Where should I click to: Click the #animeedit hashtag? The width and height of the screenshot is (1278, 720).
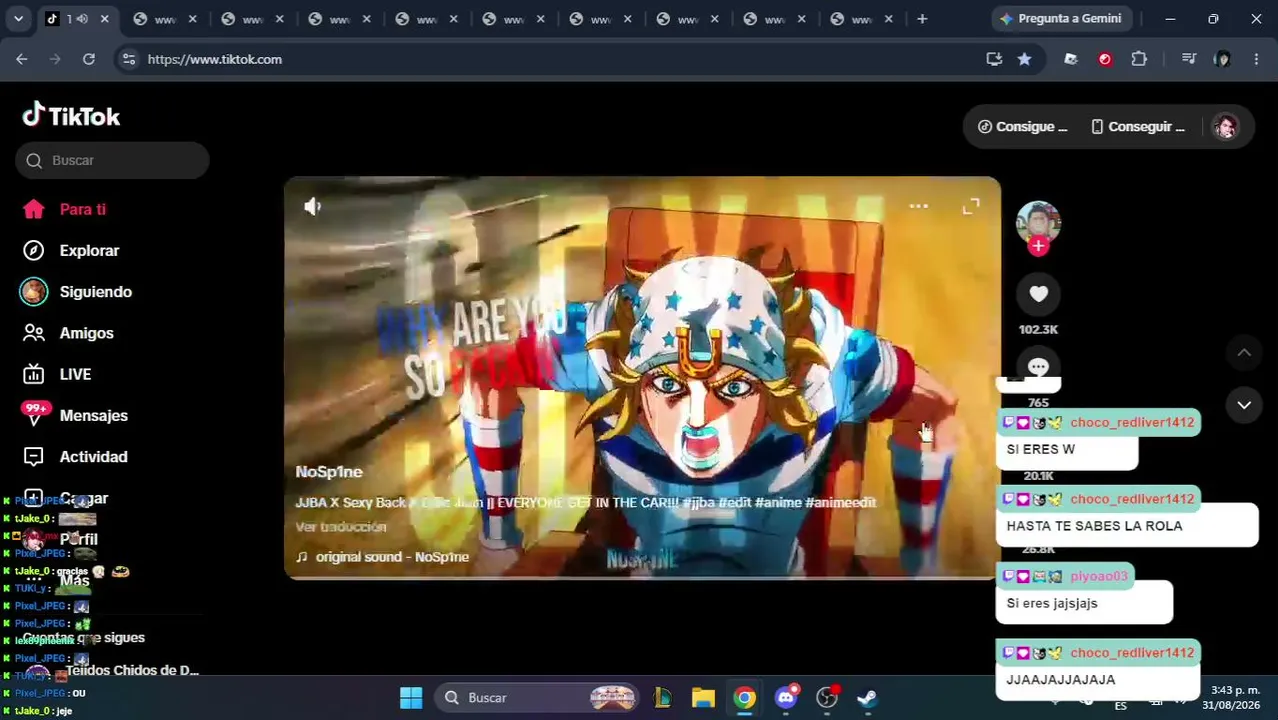tap(840, 502)
